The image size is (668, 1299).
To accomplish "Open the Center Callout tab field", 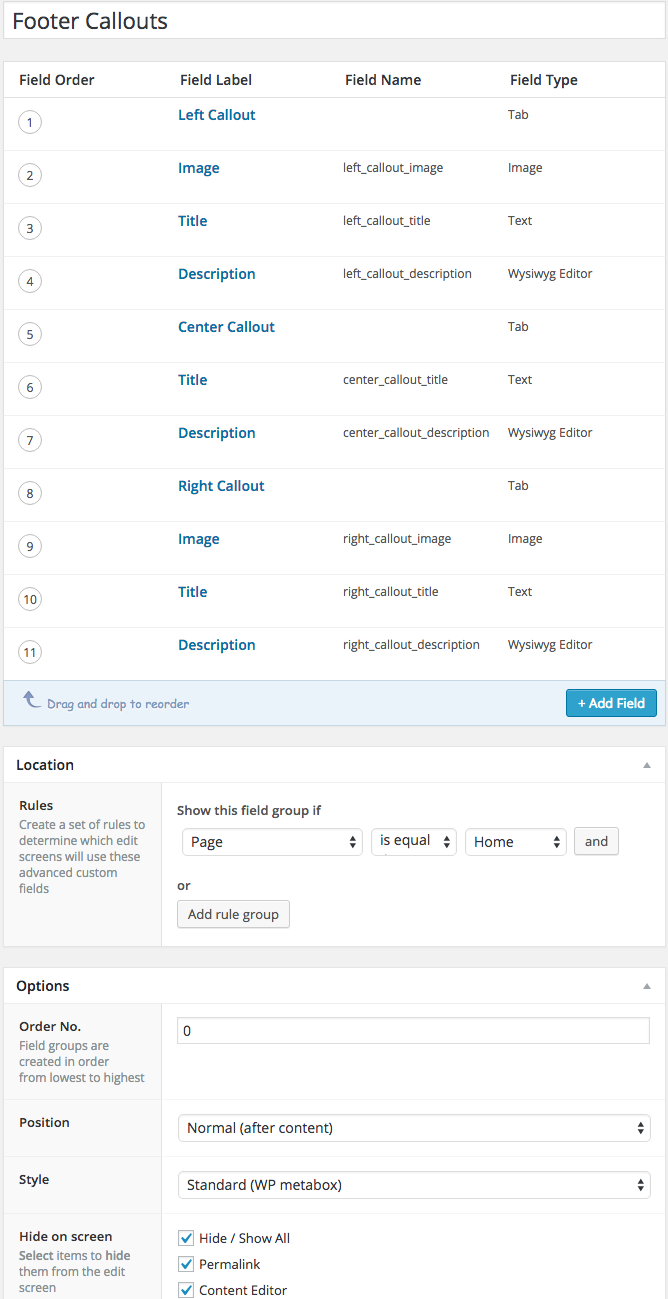I will [x=226, y=327].
